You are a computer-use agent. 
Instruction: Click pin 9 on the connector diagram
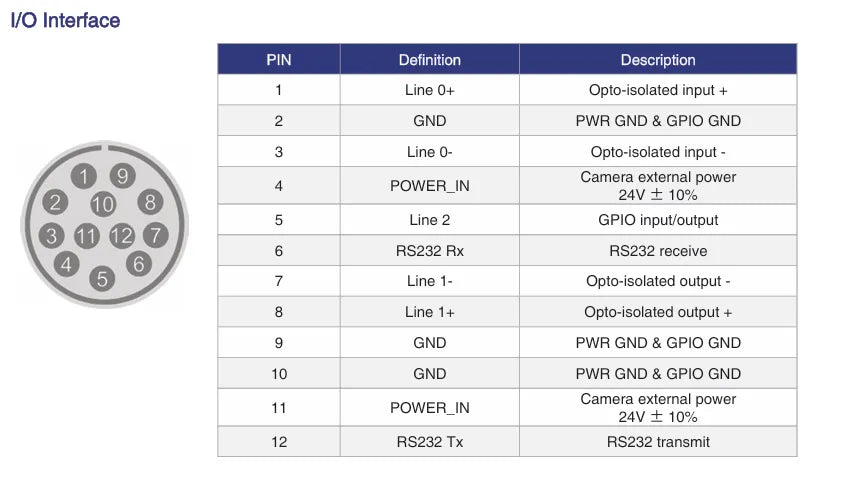(122, 176)
